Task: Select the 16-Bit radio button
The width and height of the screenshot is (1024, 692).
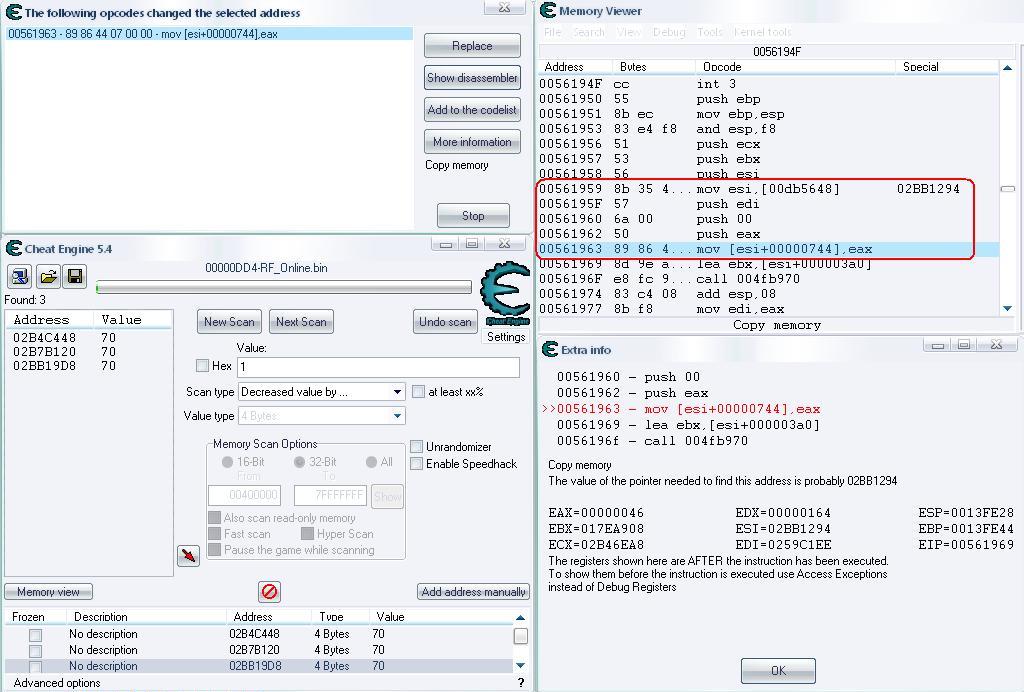Action: (x=227, y=462)
